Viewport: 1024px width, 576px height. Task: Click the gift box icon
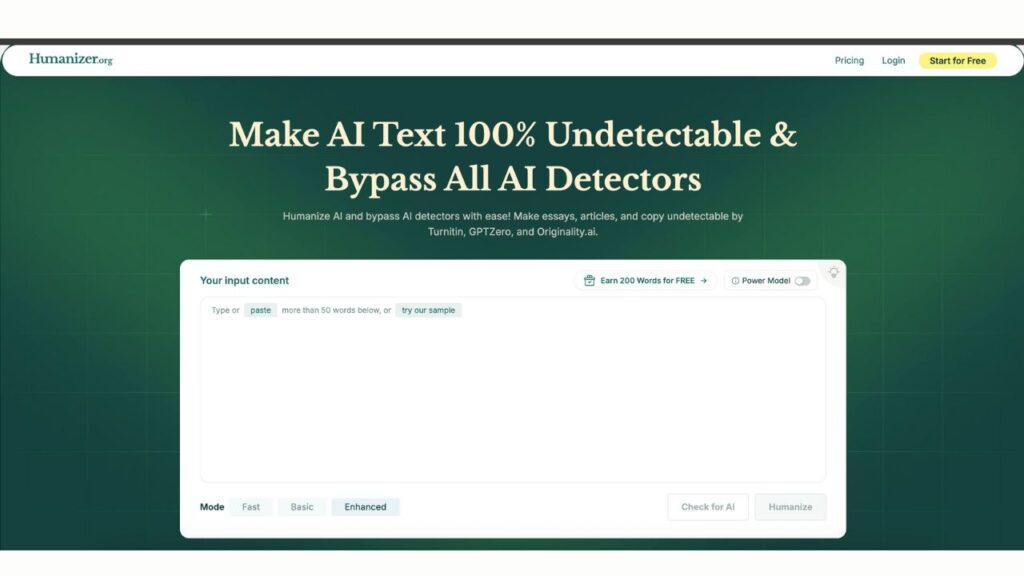[x=590, y=281]
